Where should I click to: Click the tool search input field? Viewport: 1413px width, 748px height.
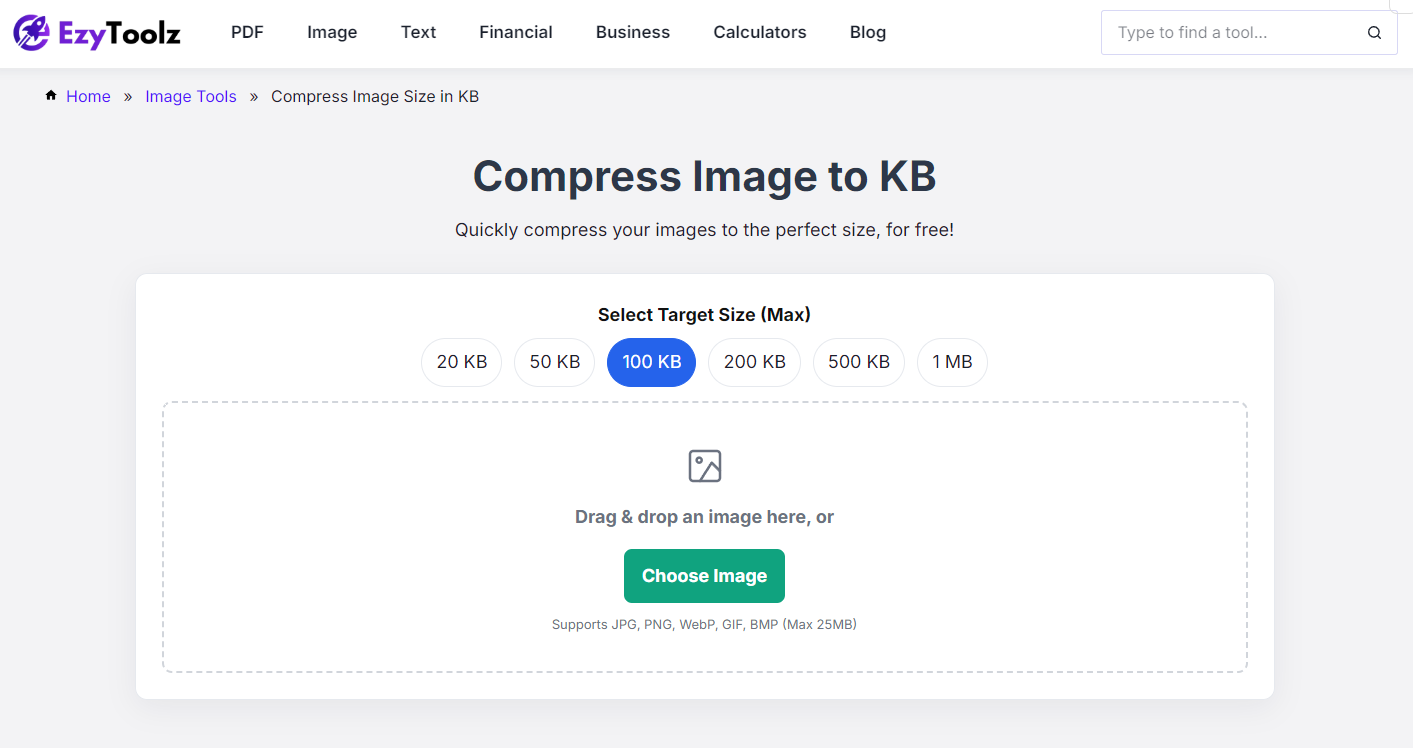[1230, 32]
